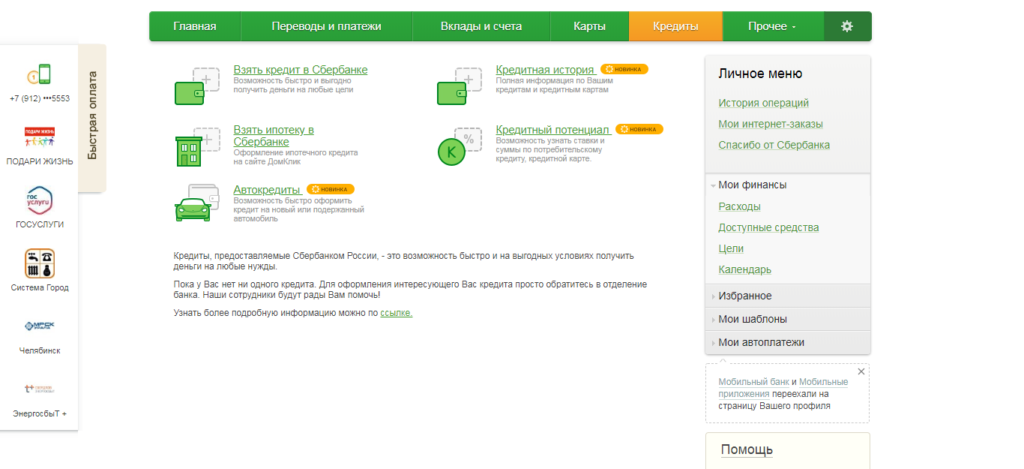Close the Мобильный банк notice
Viewport: 1024px width, 469px height.
(861, 371)
